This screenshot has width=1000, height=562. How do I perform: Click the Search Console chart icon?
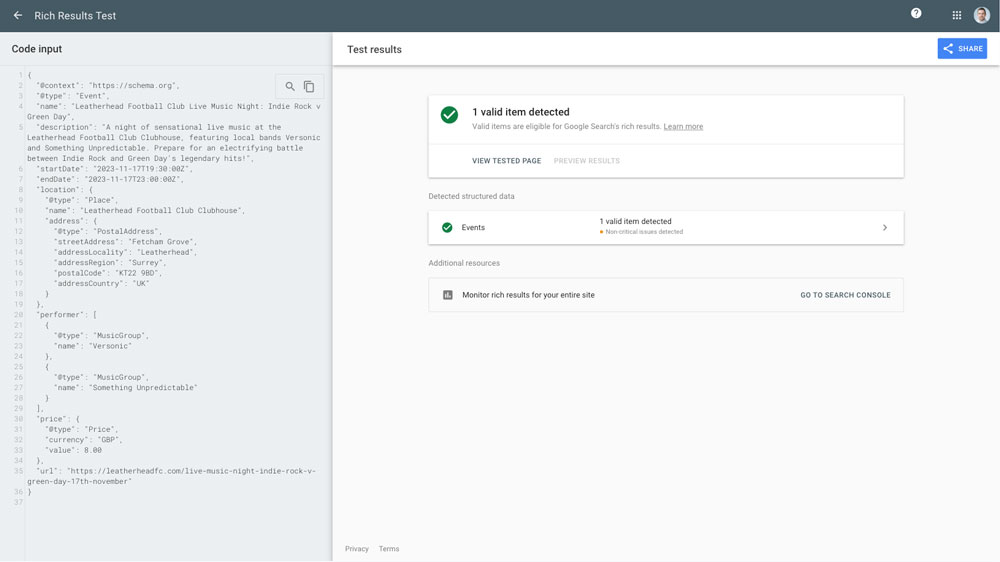tap(448, 295)
